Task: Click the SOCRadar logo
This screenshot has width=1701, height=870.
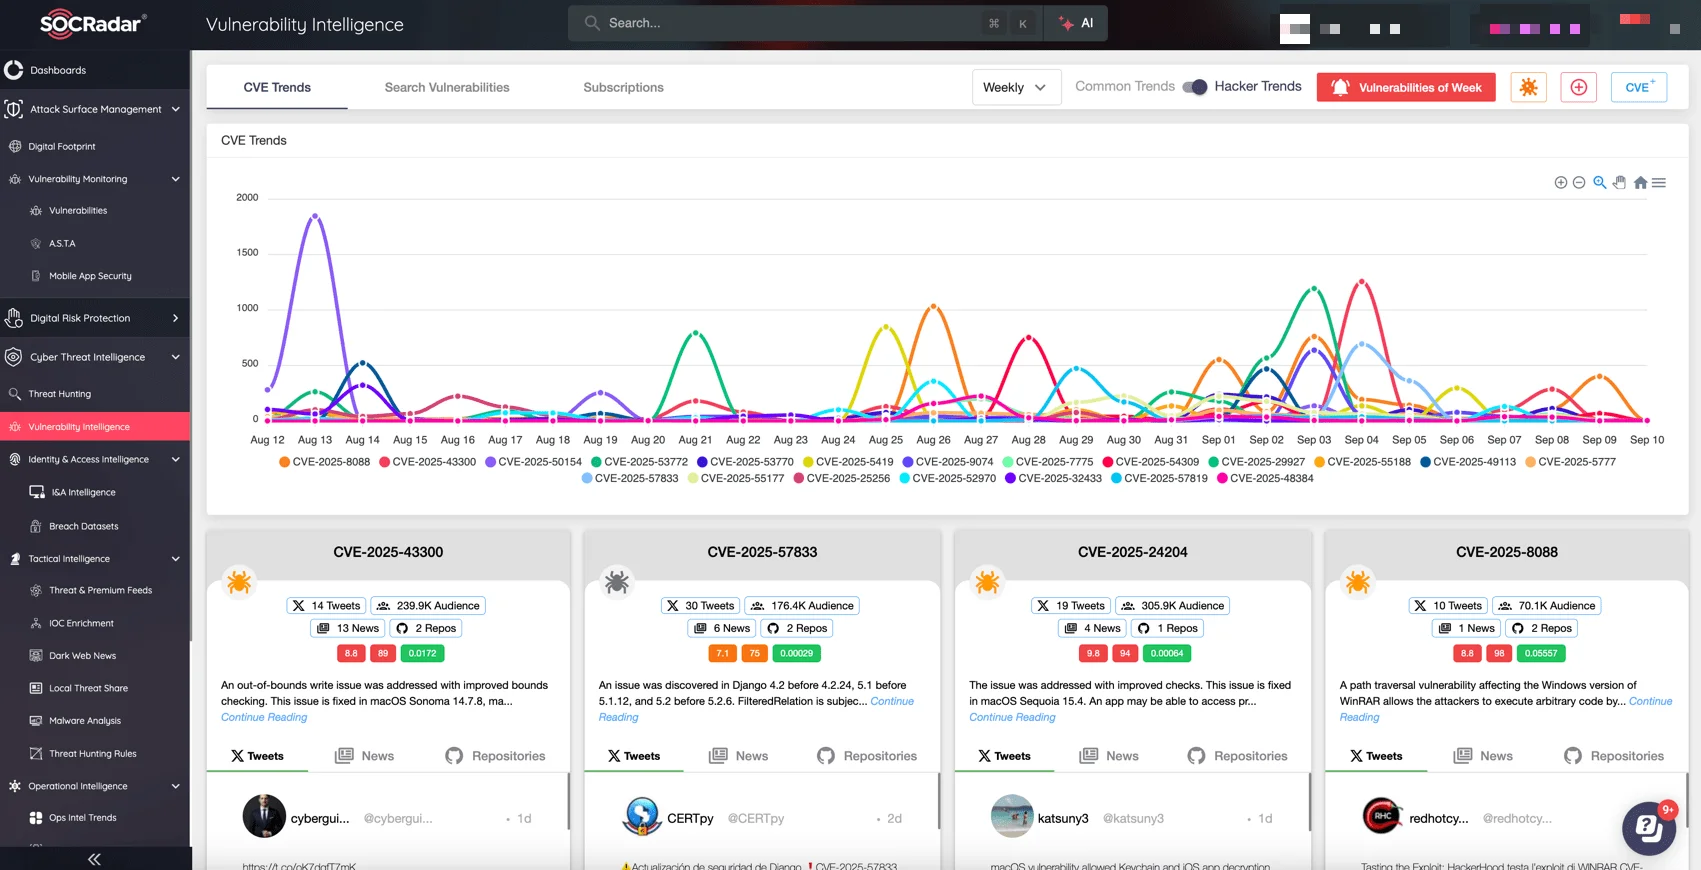Action: (x=93, y=23)
